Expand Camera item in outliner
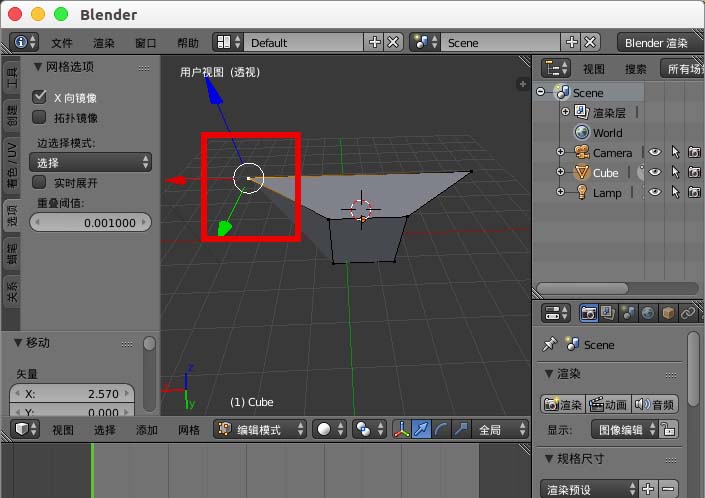Image resolution: width=705 pixels, height=498 pixels. coord(560,152)
